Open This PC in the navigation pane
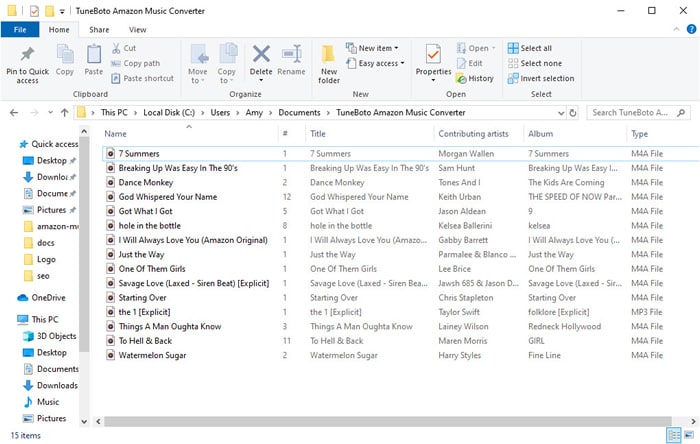 pos(38,320)
